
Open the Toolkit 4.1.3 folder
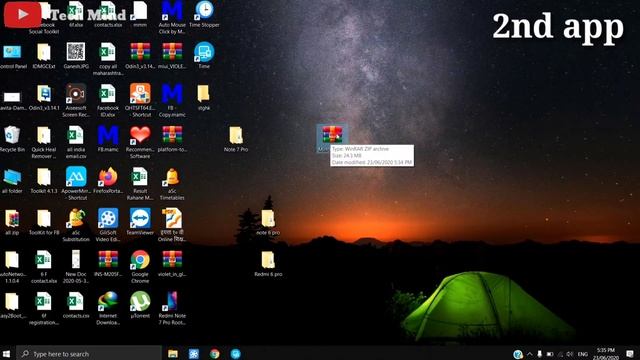(44, 181)
